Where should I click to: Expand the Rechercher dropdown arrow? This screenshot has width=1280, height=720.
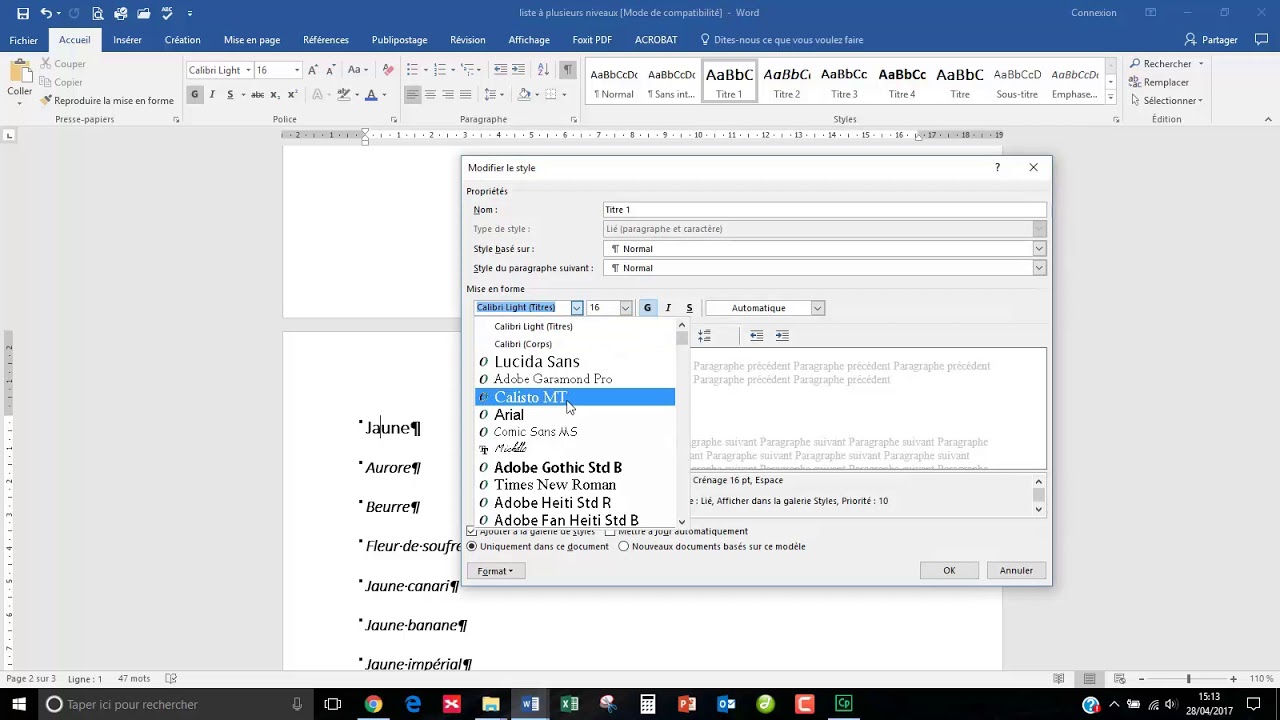pos(1201,64)
